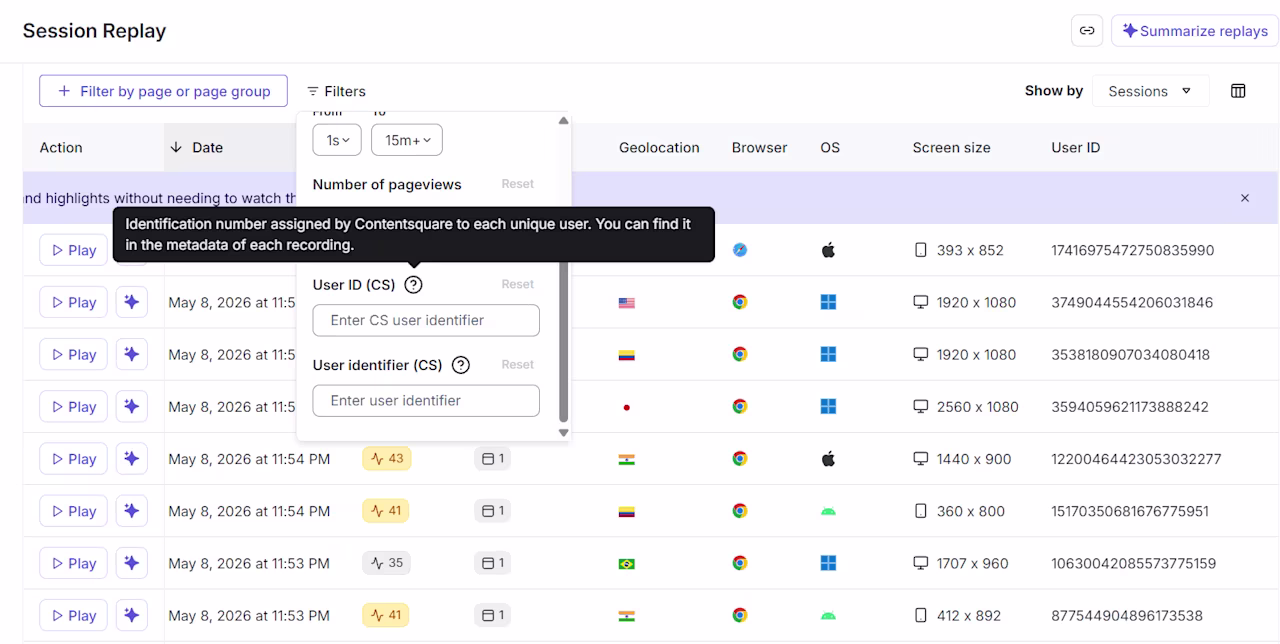Click the frustration score badge showing 43
Image resolution: width=1280 pixels, height=644 pixels.
coord(387,459)
